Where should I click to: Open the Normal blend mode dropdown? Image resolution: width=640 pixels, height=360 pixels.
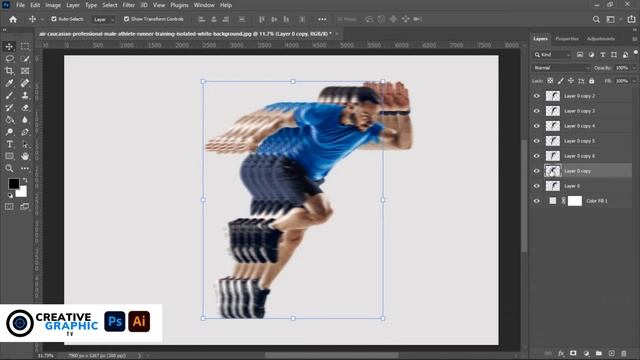(561, 68)
